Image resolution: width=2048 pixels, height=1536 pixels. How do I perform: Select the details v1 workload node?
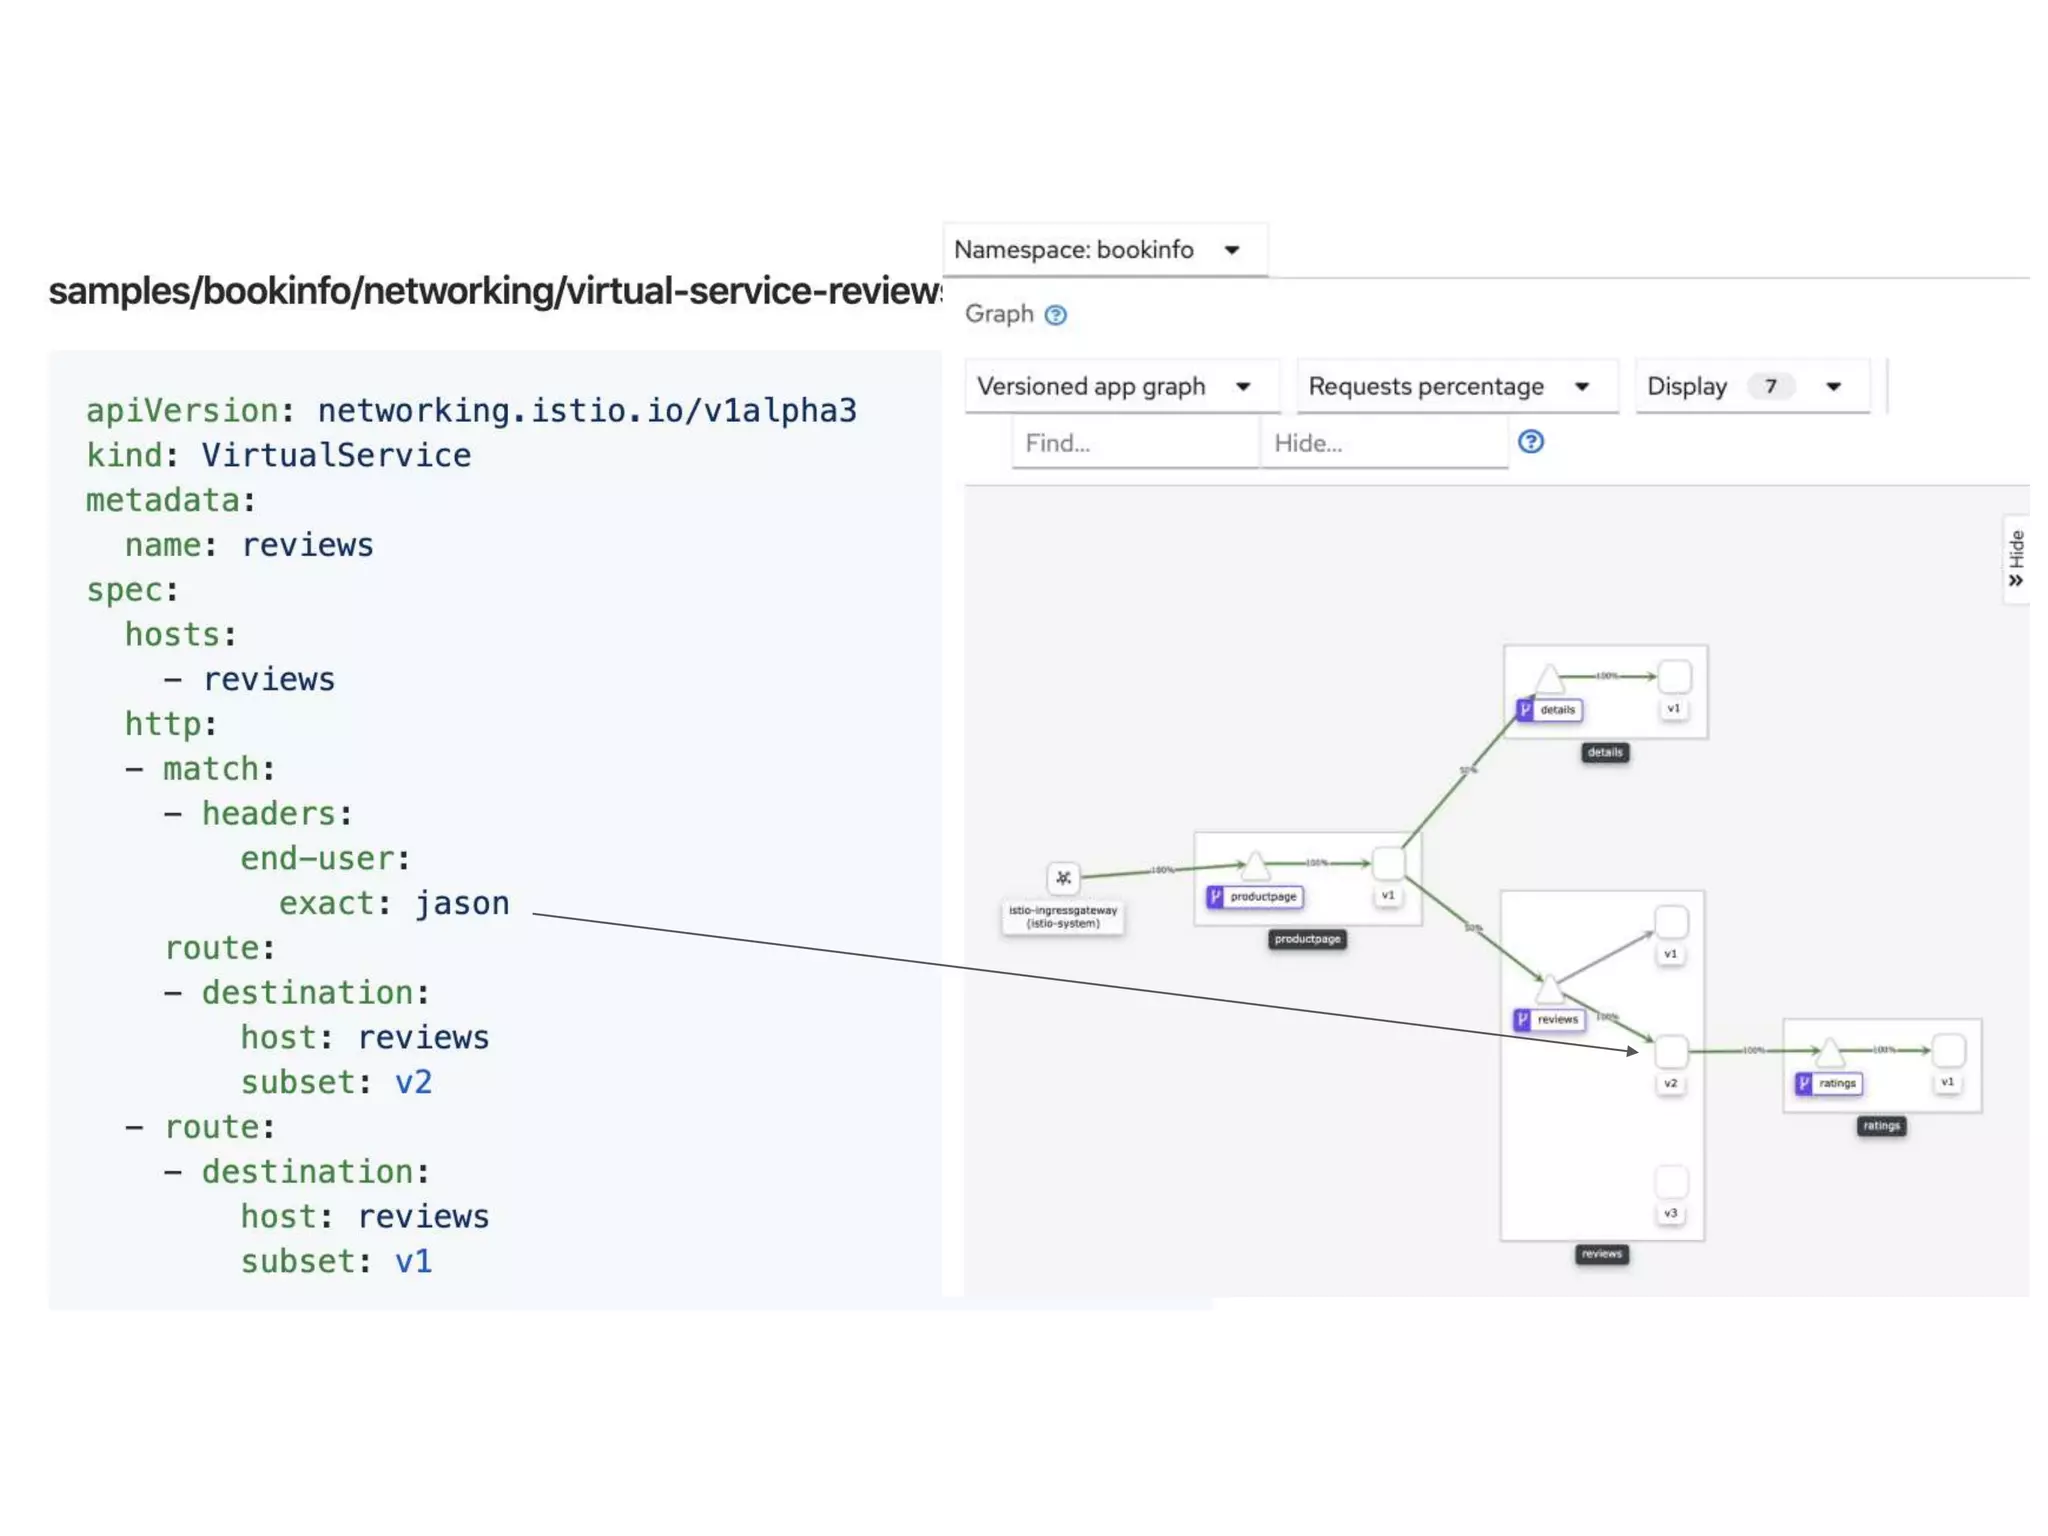tap(1674, 677)
